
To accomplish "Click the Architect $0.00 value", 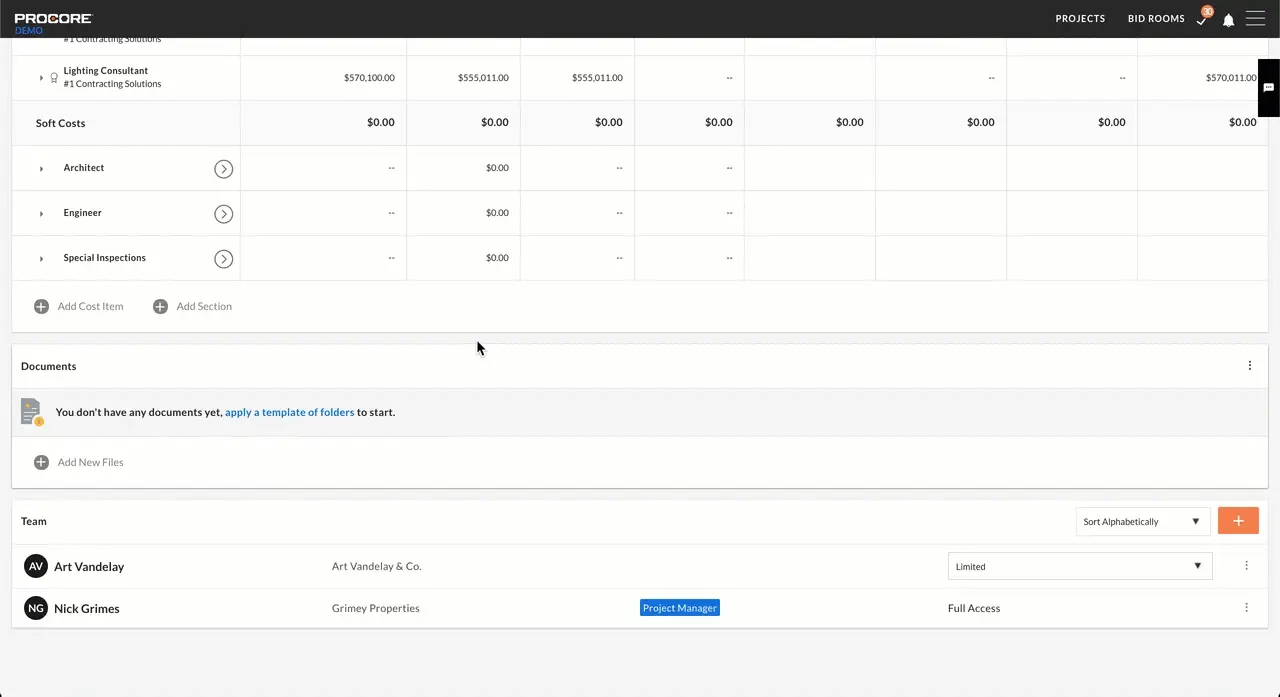I will [497, 168].
